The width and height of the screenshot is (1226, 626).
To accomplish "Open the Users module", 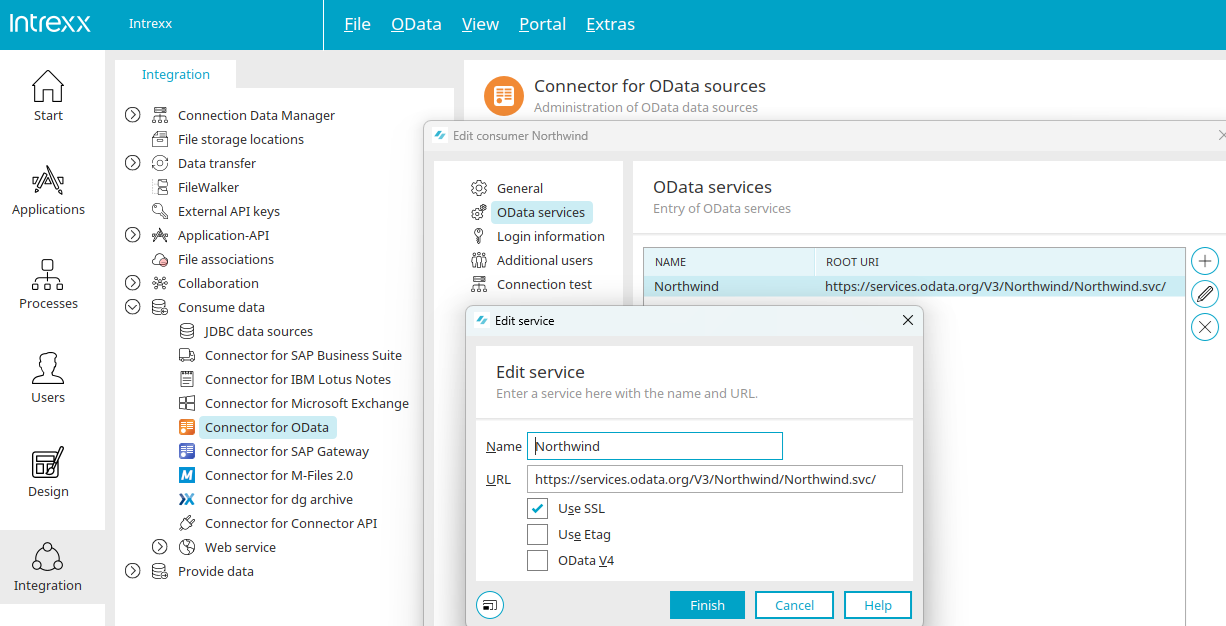I will click(48, 378).
